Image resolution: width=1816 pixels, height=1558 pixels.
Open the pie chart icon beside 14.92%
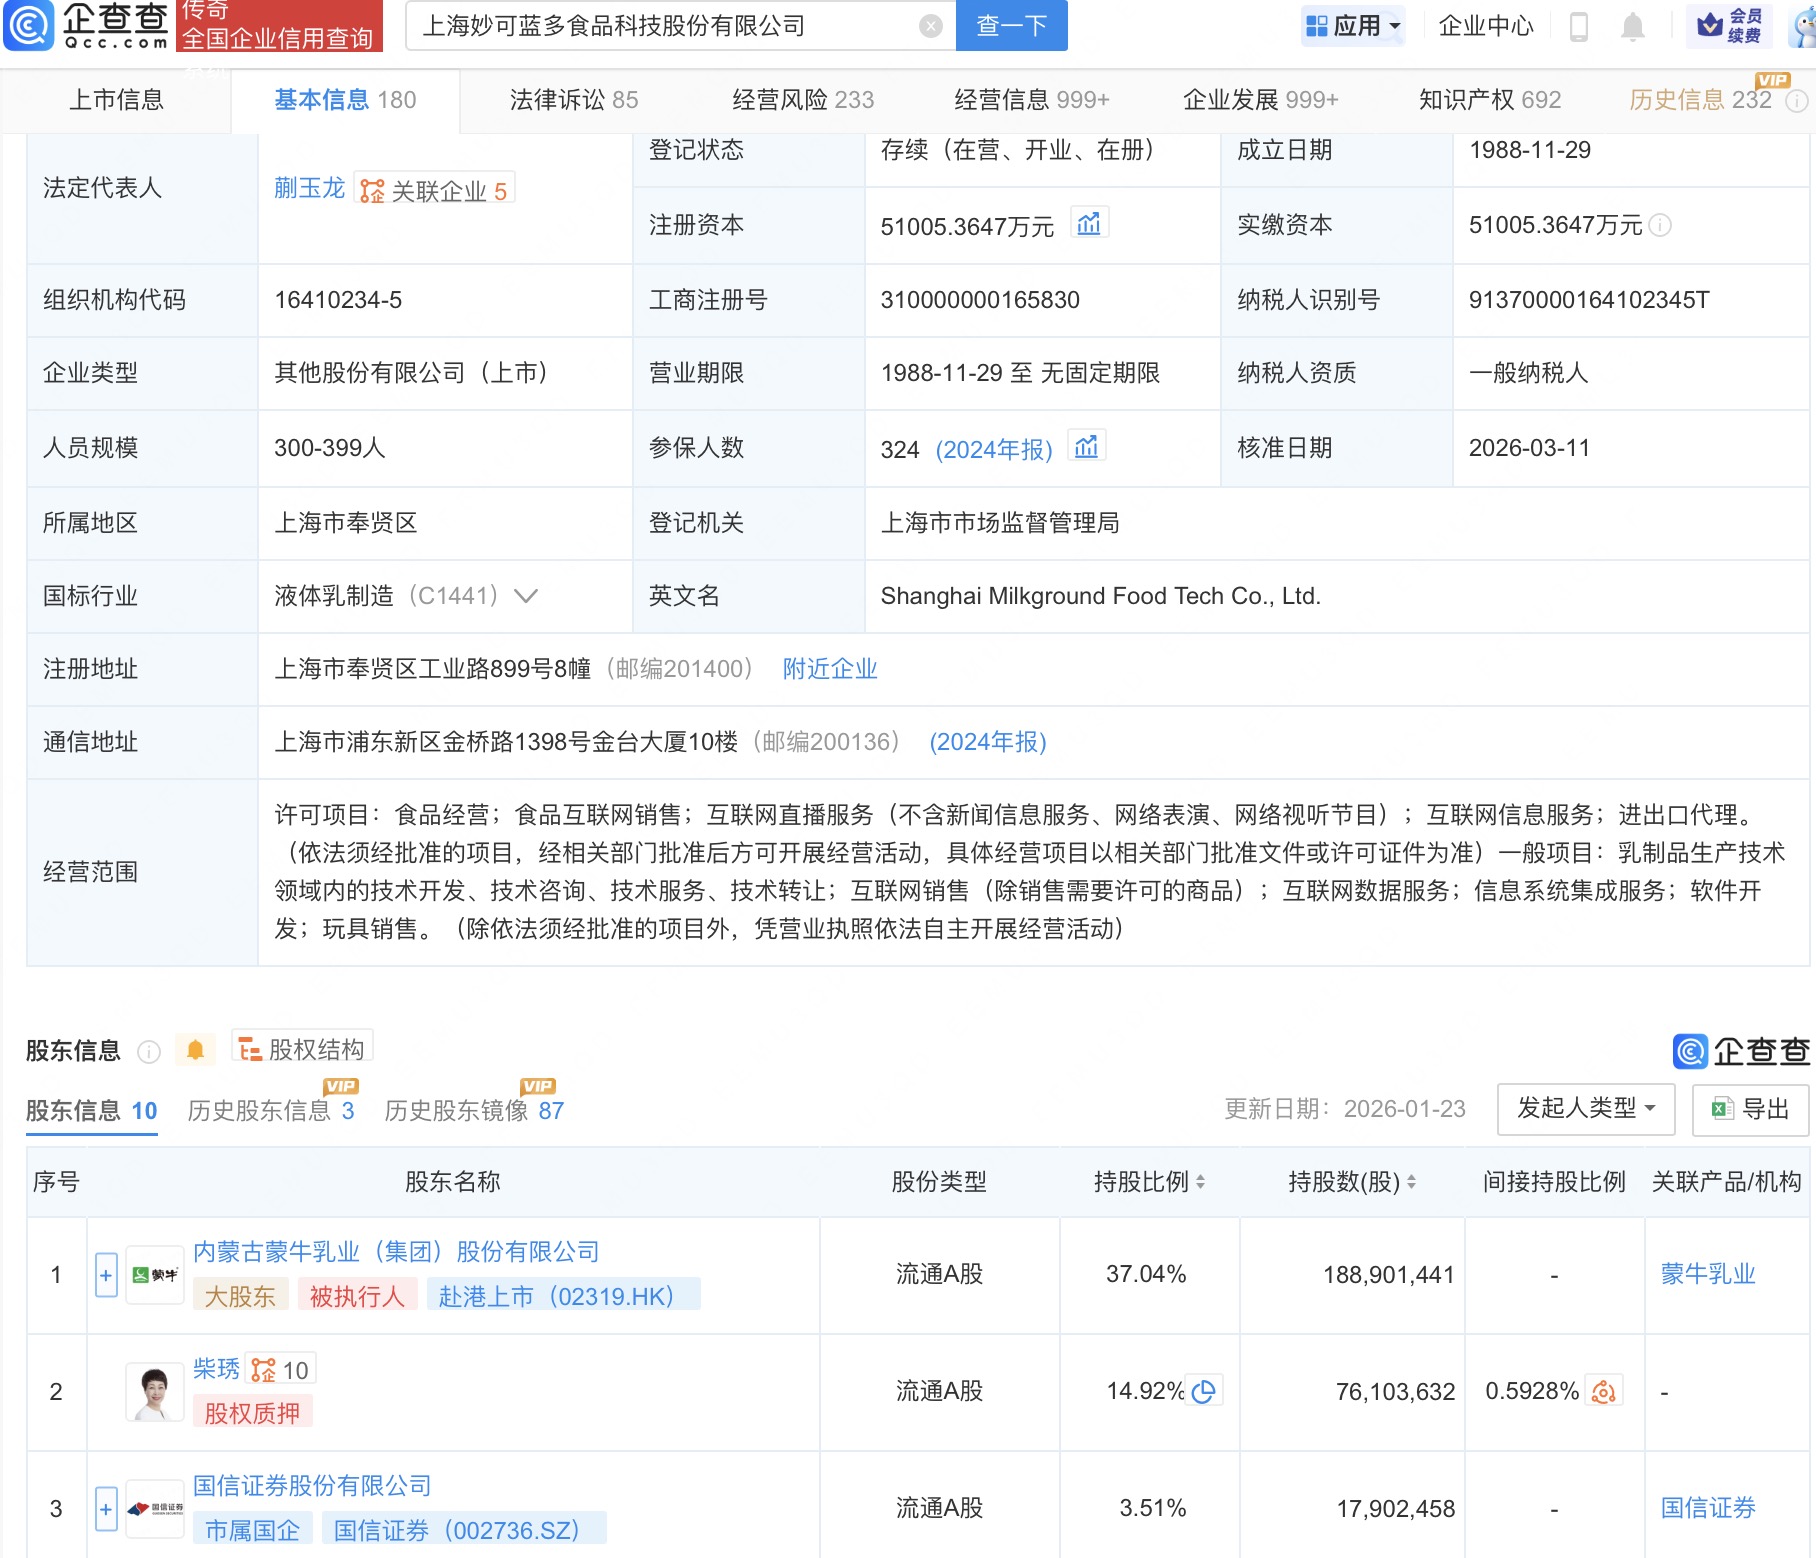(1206, 1390)
